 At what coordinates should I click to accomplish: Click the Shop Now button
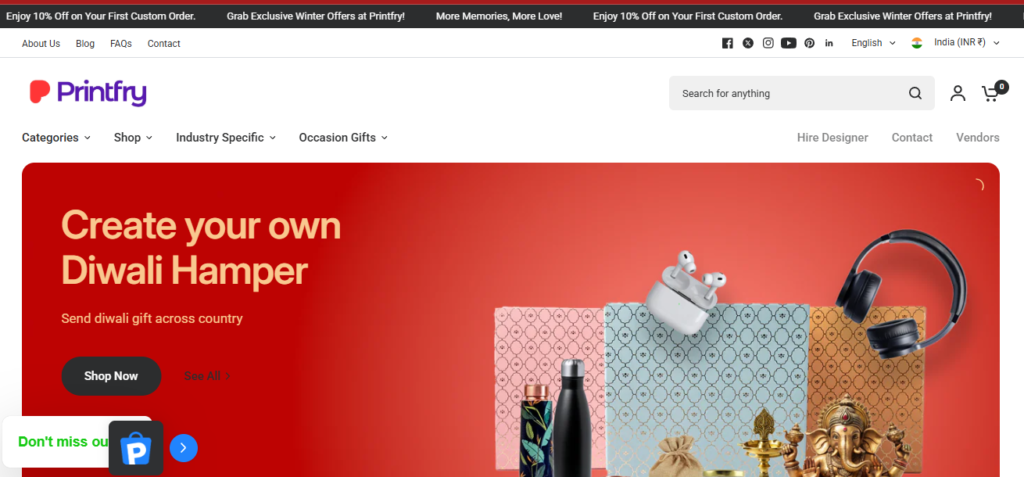pos(111,376)
